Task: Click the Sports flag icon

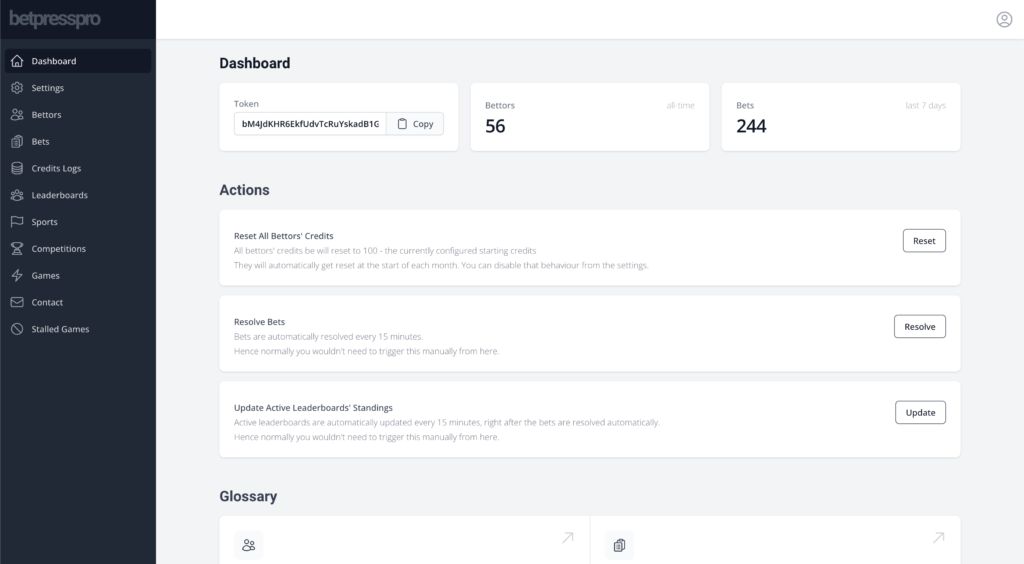Action: [17, 221]
